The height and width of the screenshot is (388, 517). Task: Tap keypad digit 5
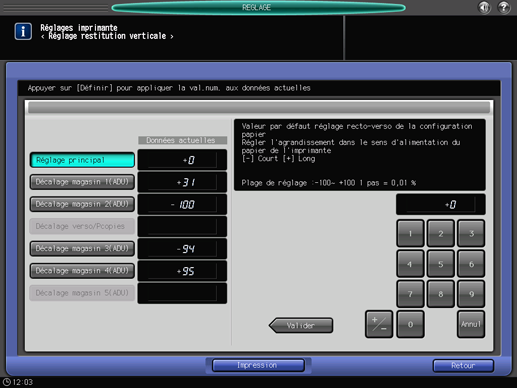coord(441,264)
